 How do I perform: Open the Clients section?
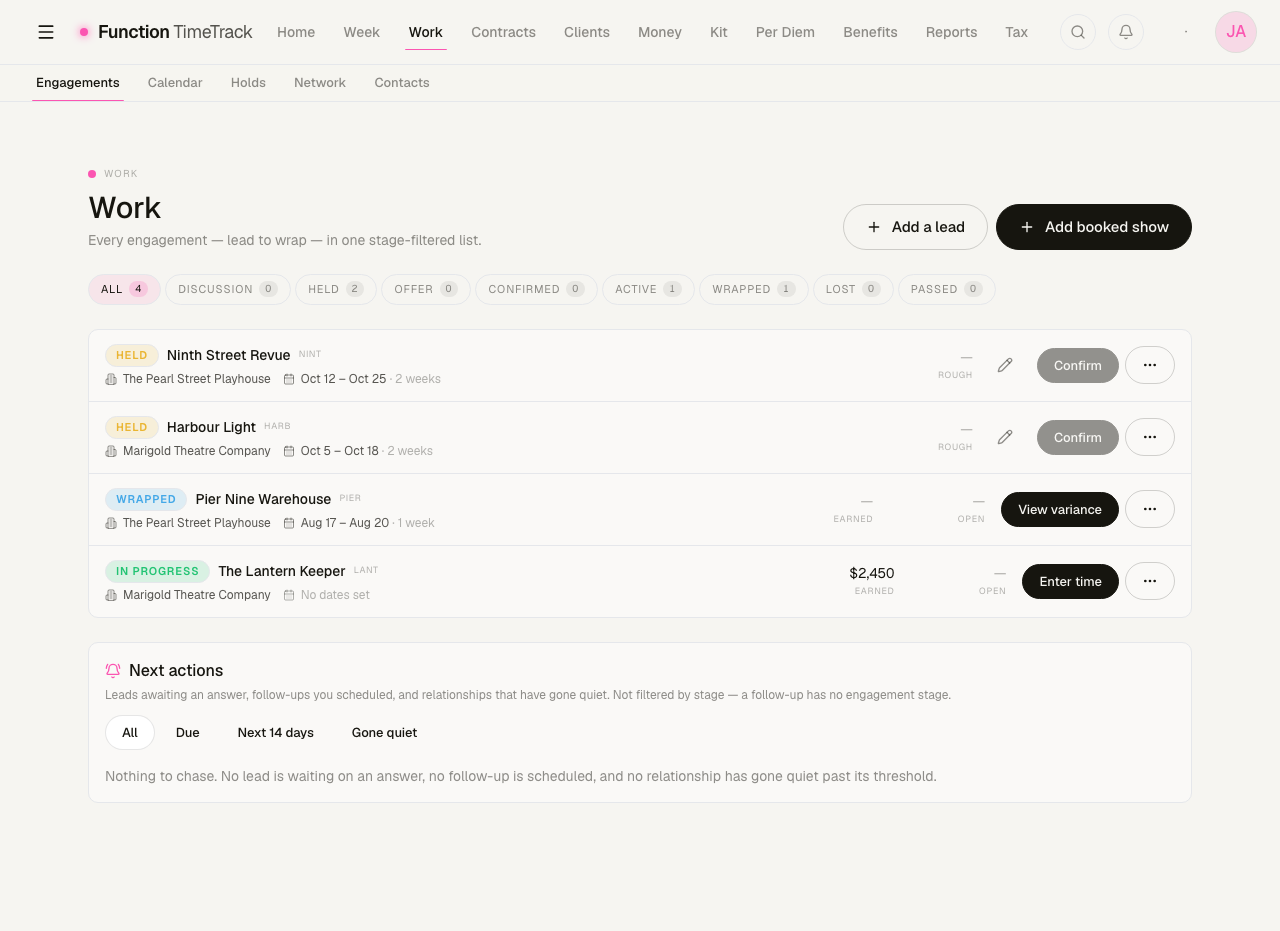click(x=587, y=32)
